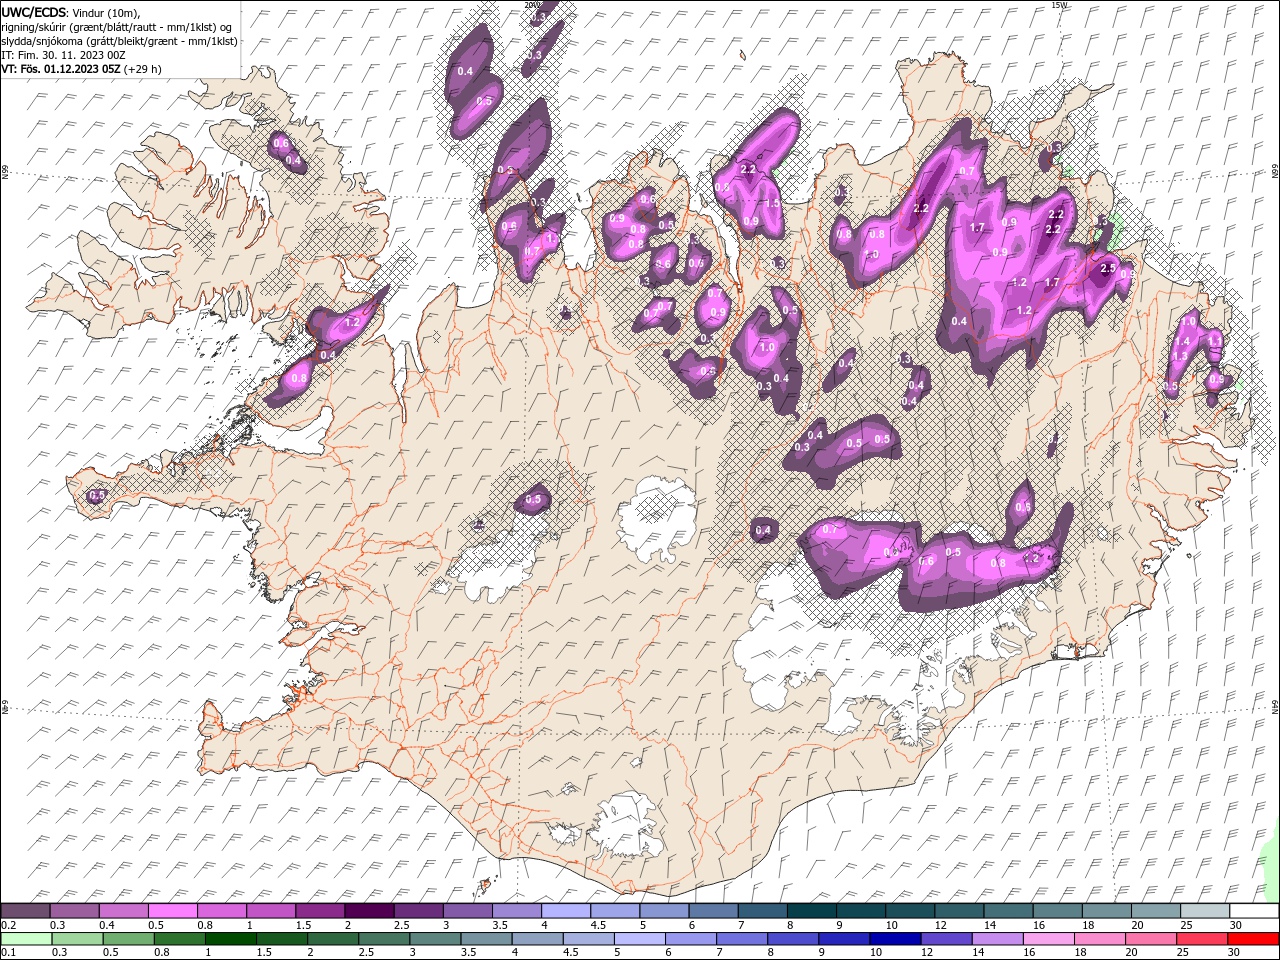Screen dimensions: 1280x960
Task: Select the 'IT: Fim. 30. 11. 2023 00Z' line
Action: (x=63, y=55)
